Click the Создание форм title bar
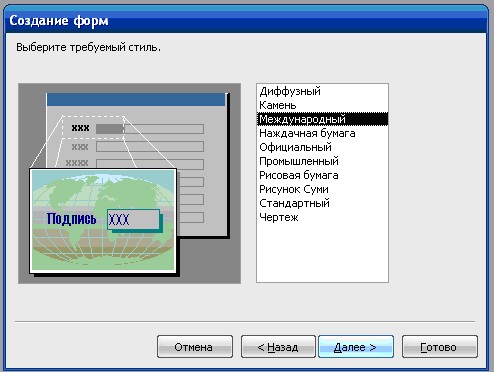 247,20
